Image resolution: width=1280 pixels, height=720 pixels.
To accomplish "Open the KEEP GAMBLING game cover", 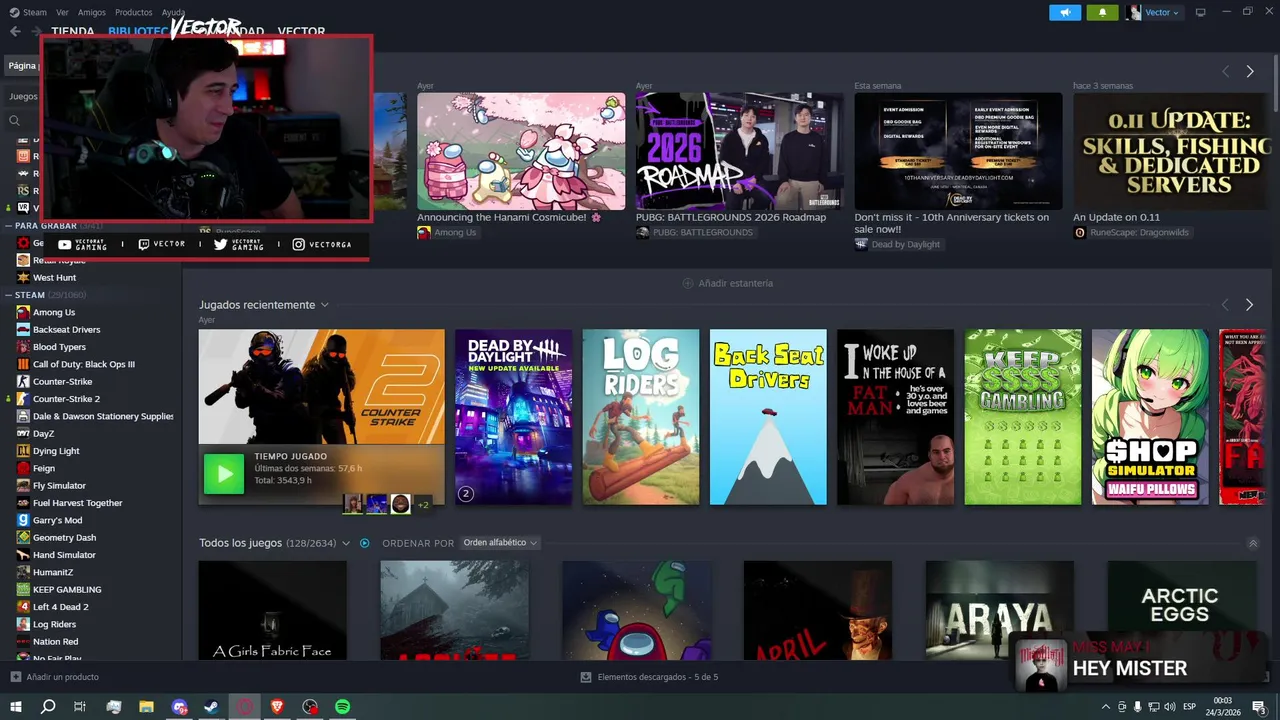I will [1023, 417].
